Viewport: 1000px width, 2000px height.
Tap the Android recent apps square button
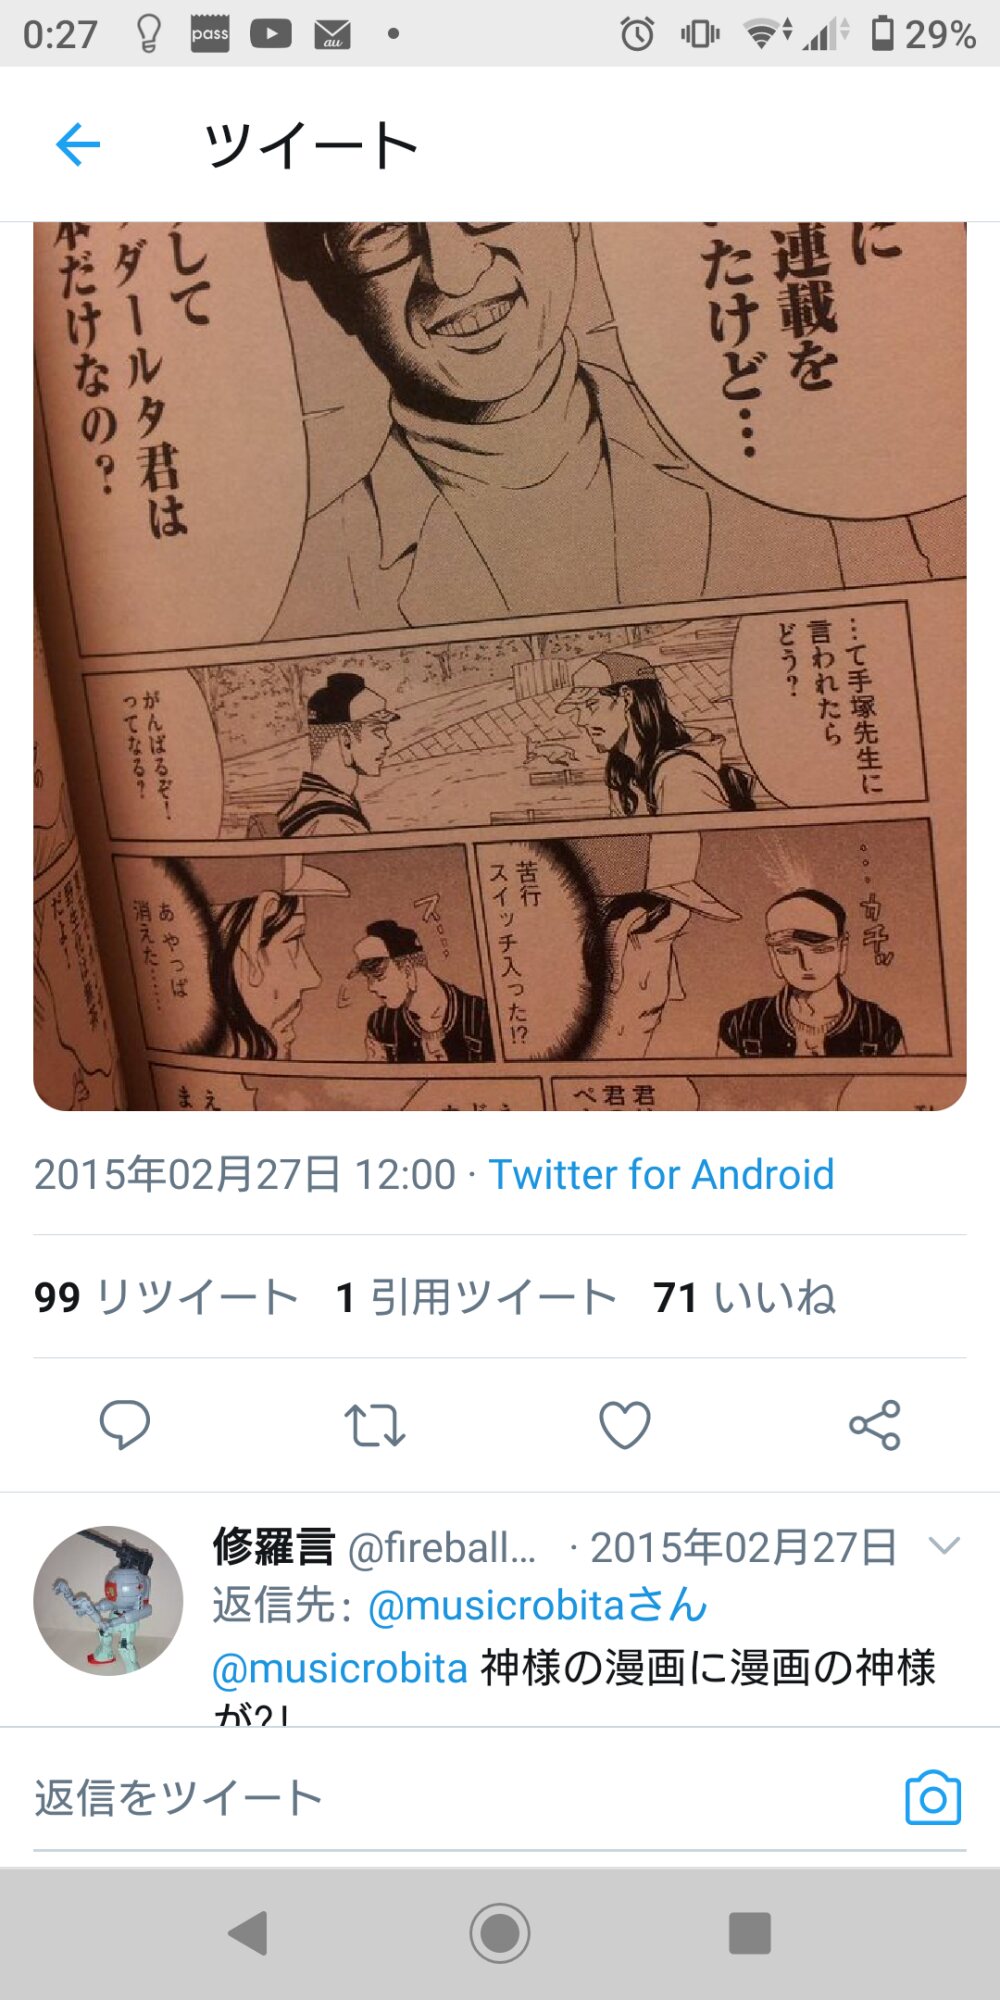750,1932
